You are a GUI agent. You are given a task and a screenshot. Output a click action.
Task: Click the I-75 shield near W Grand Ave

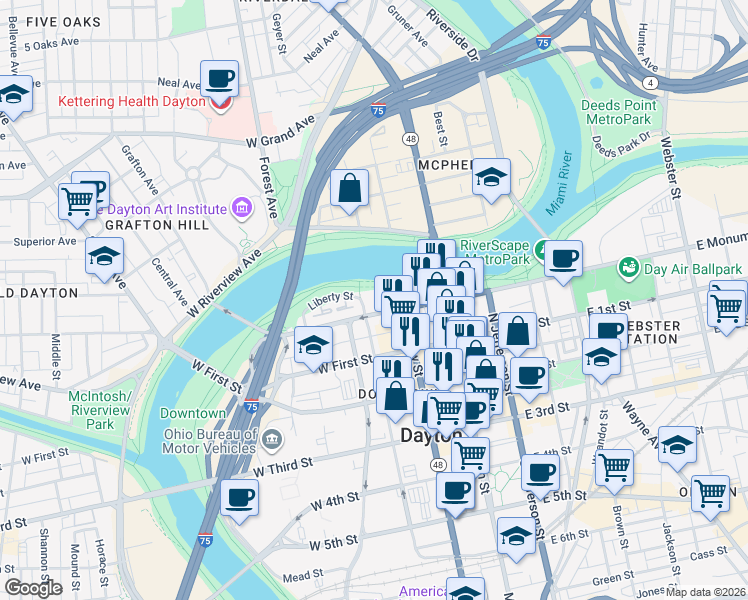pyautogui.click(x=378, y=110)
